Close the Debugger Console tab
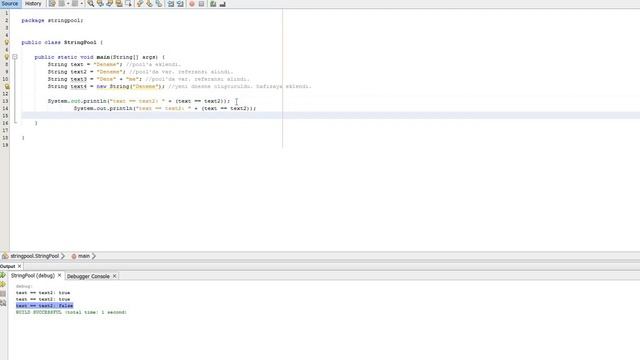 coord(115,276)
